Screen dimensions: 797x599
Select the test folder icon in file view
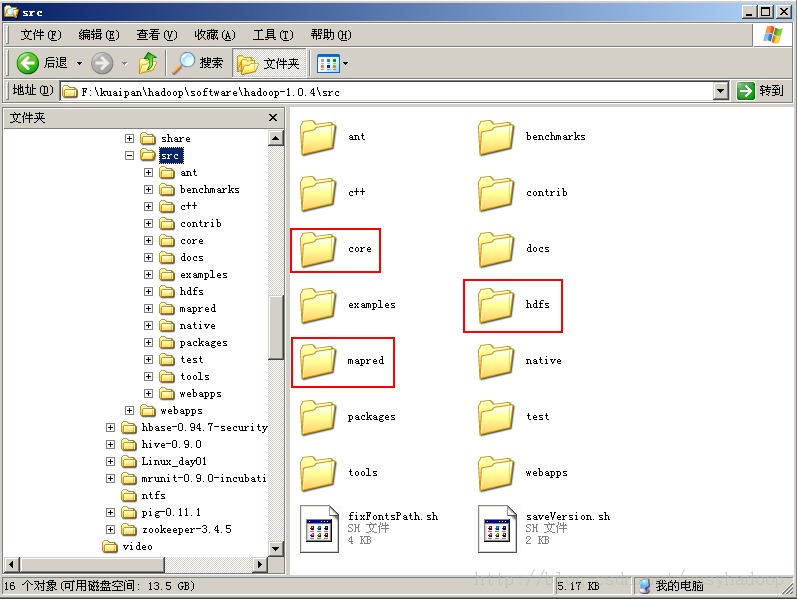click(x=496, y=416)
